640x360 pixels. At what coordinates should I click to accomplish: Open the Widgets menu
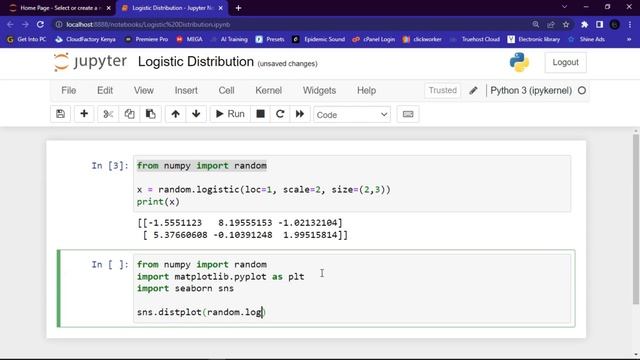click(319, 91)
